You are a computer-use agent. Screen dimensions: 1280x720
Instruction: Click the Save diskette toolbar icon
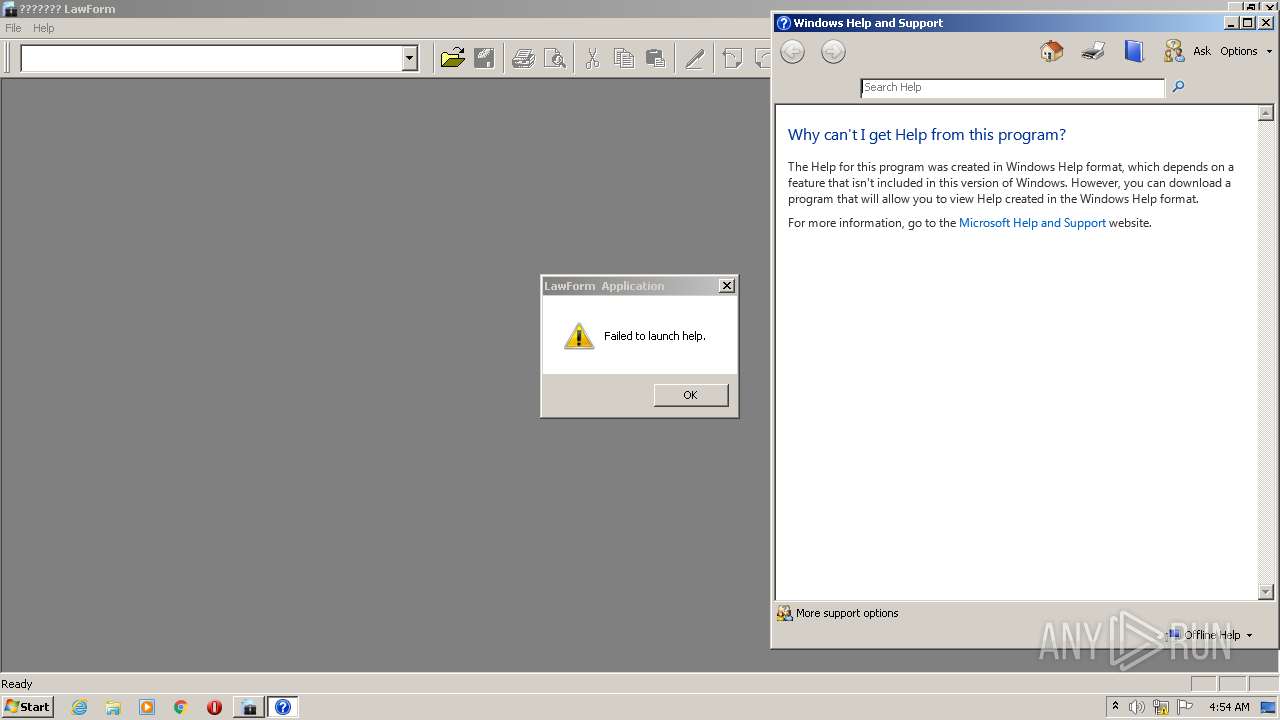(484, 58)
